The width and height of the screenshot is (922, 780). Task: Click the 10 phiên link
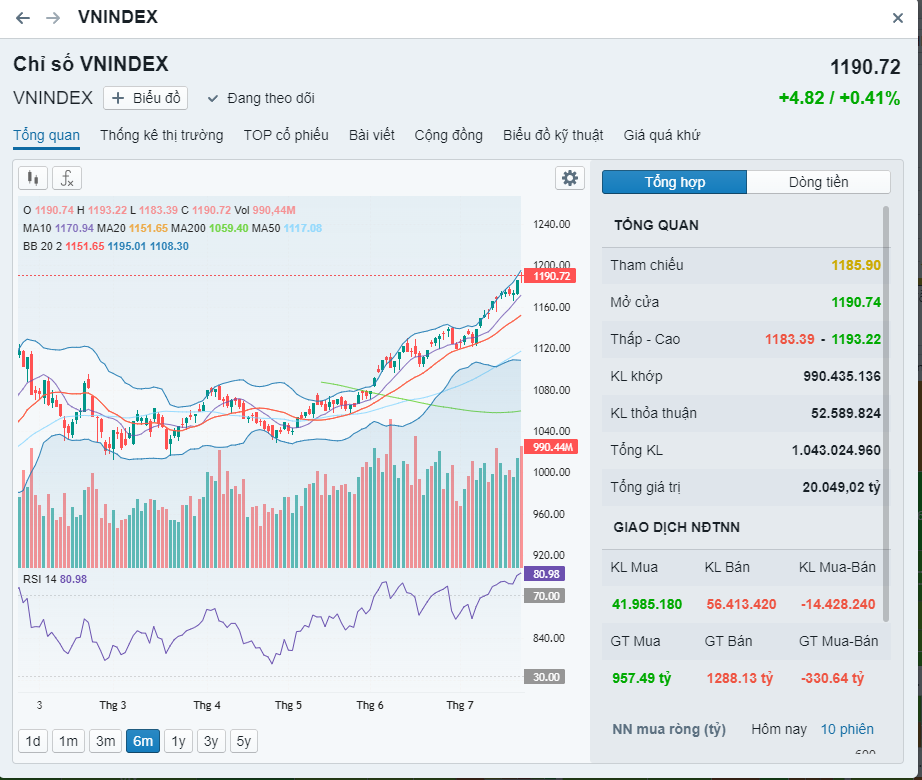pos(847,729)
